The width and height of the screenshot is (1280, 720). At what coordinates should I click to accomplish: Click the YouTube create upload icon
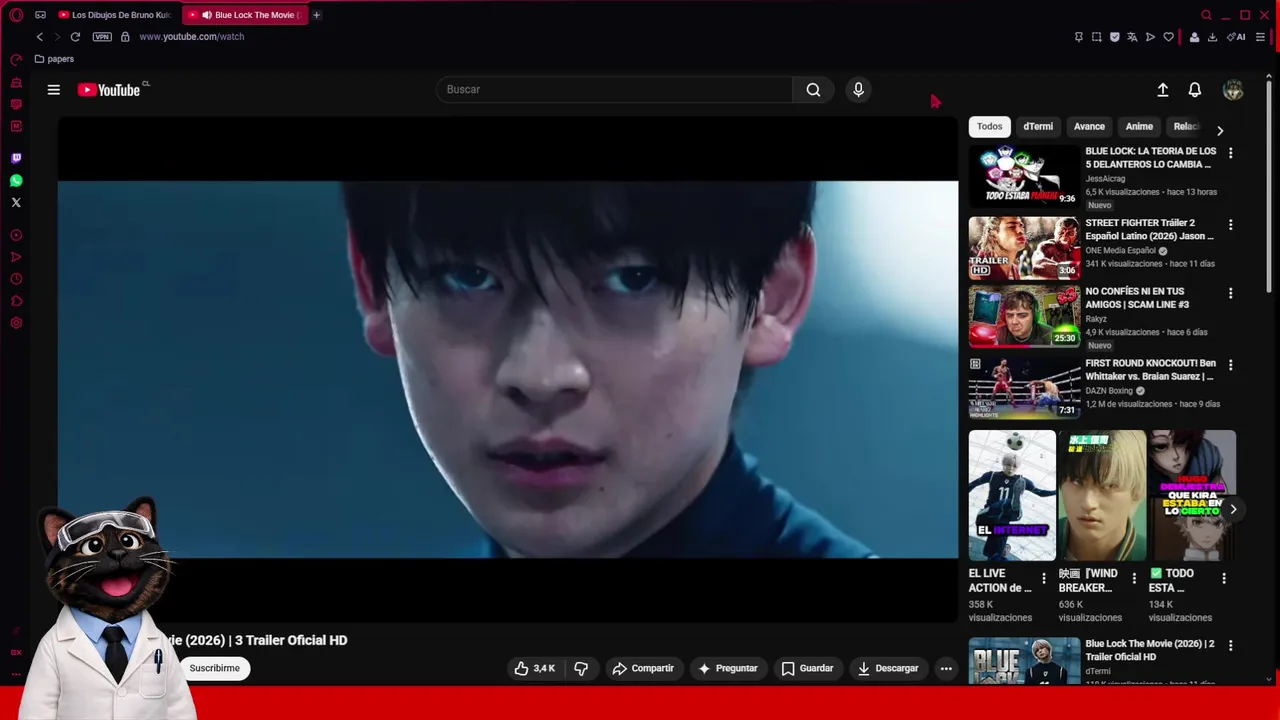1163,90
